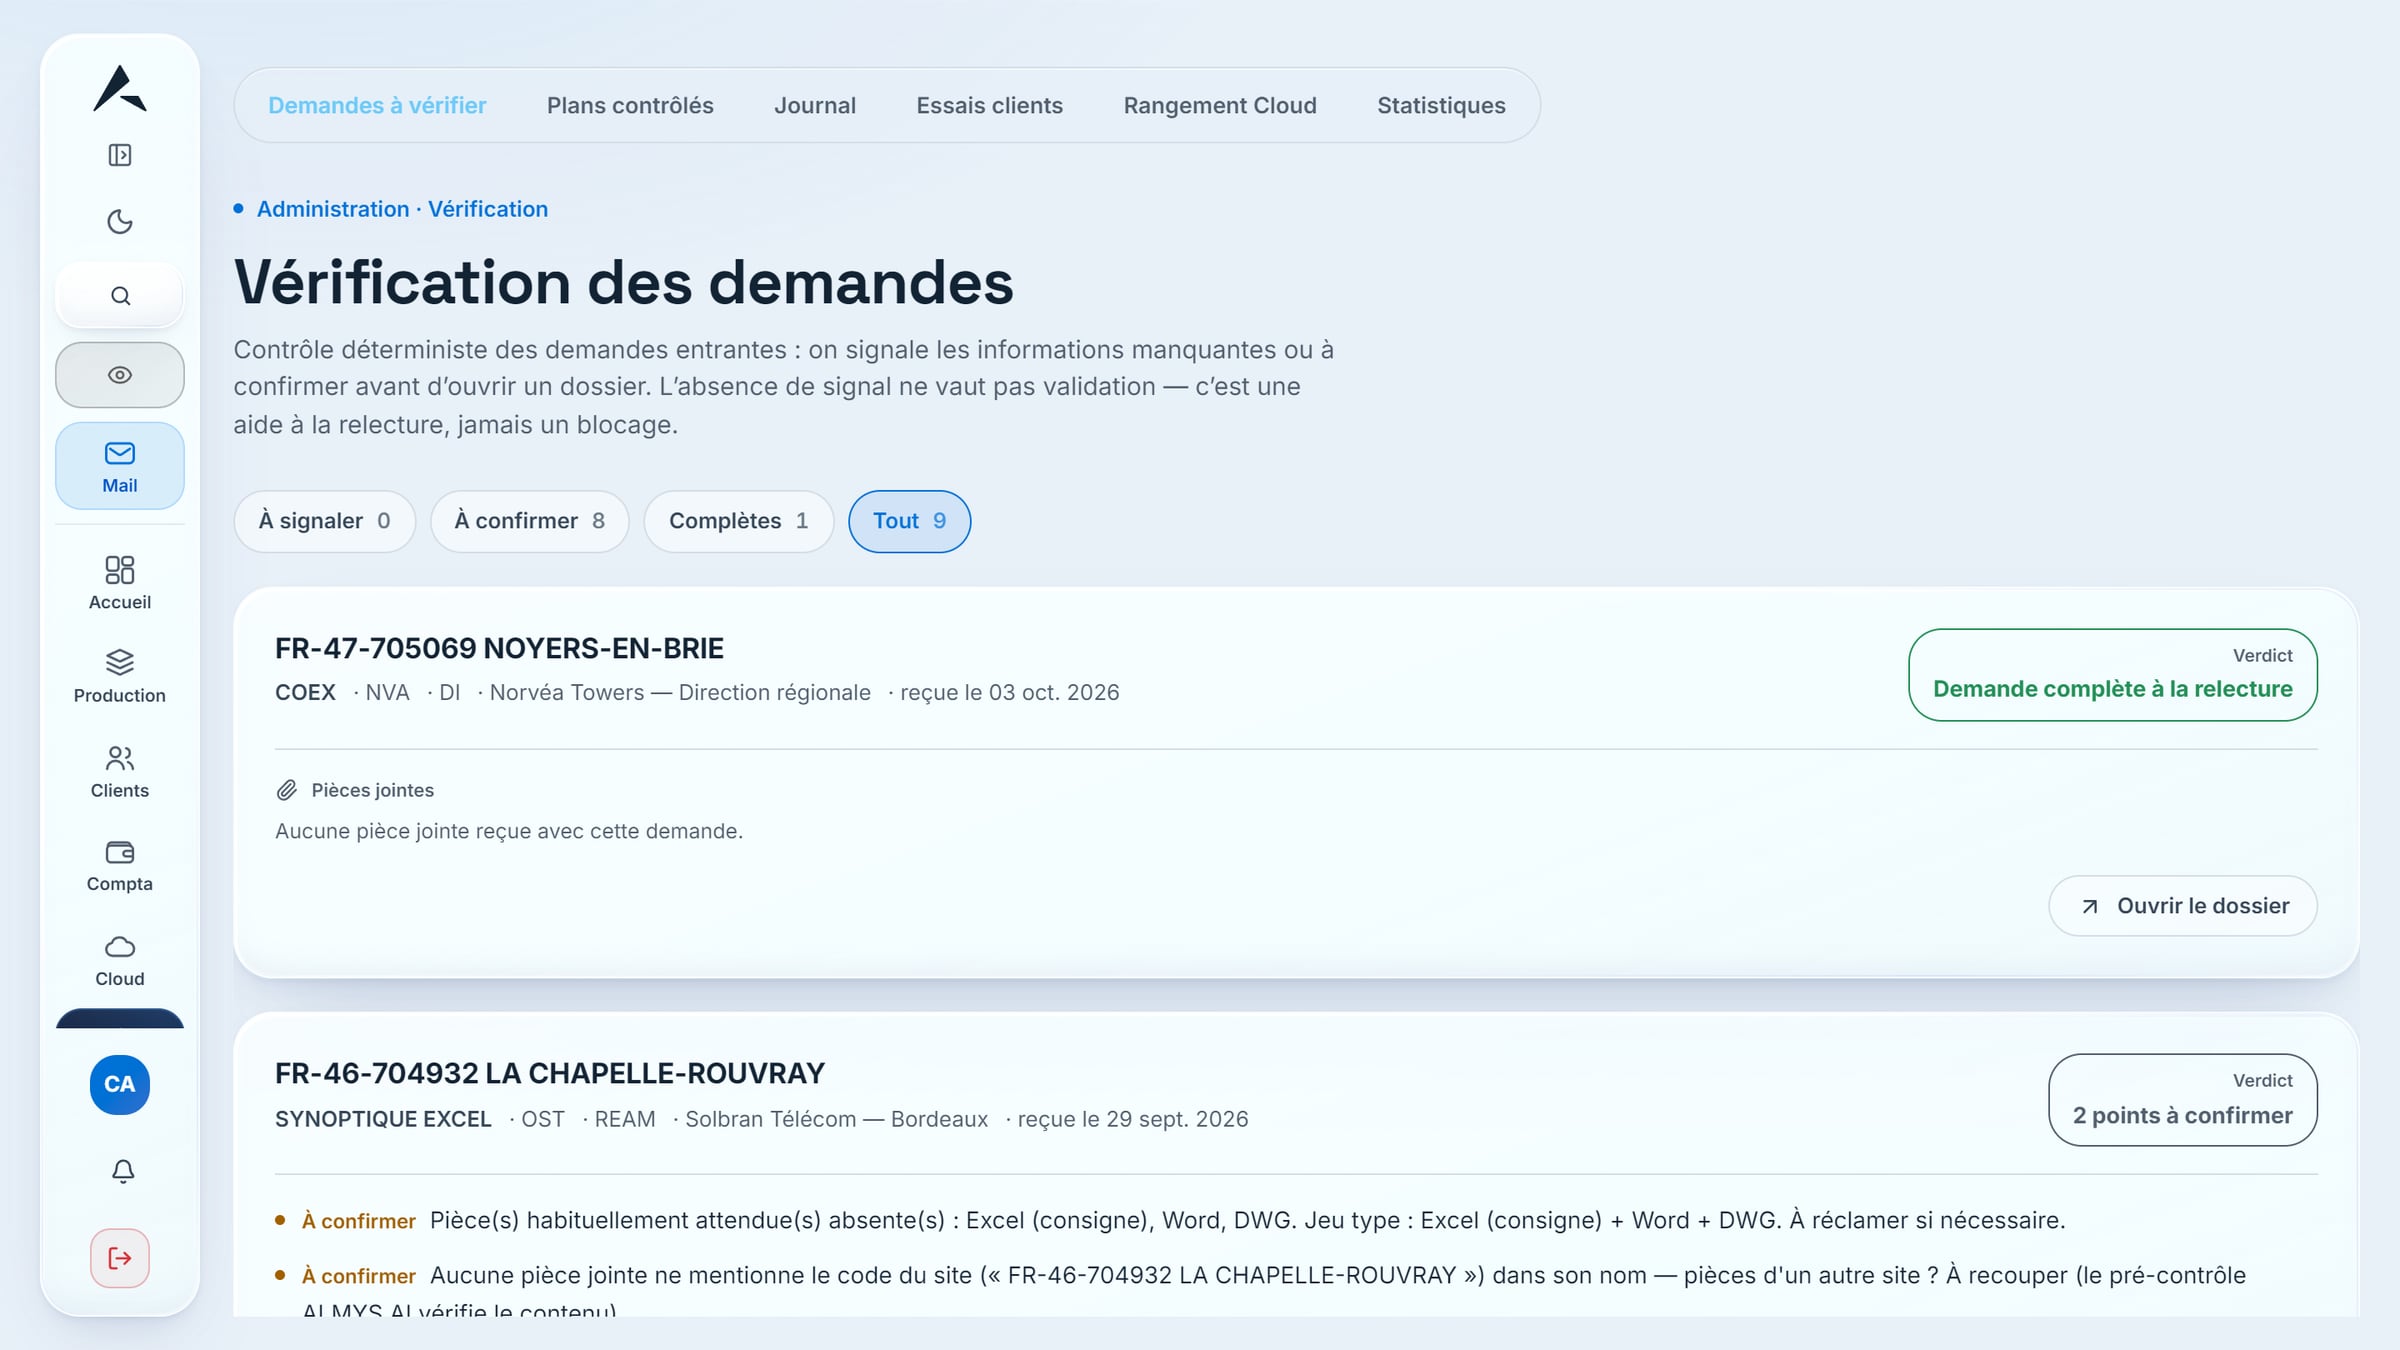The image size is (2400, 1350).
Task: Filter by À confirmer requests
Action: pos(530,521)
